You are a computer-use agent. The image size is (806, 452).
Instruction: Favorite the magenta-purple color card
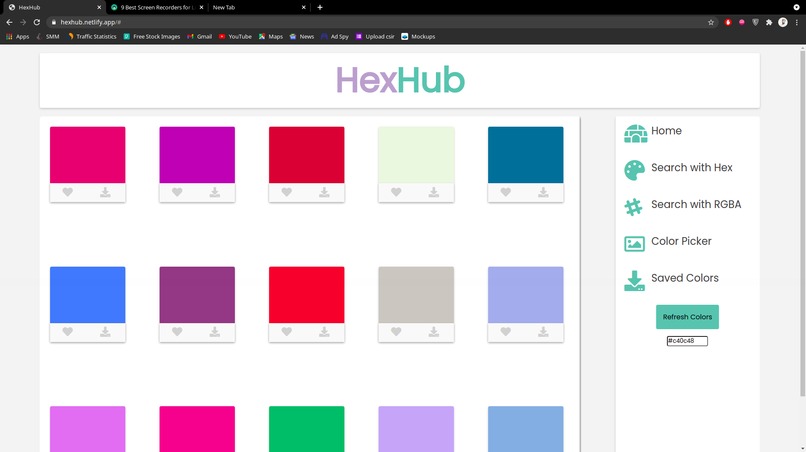[x=177, y=192]
